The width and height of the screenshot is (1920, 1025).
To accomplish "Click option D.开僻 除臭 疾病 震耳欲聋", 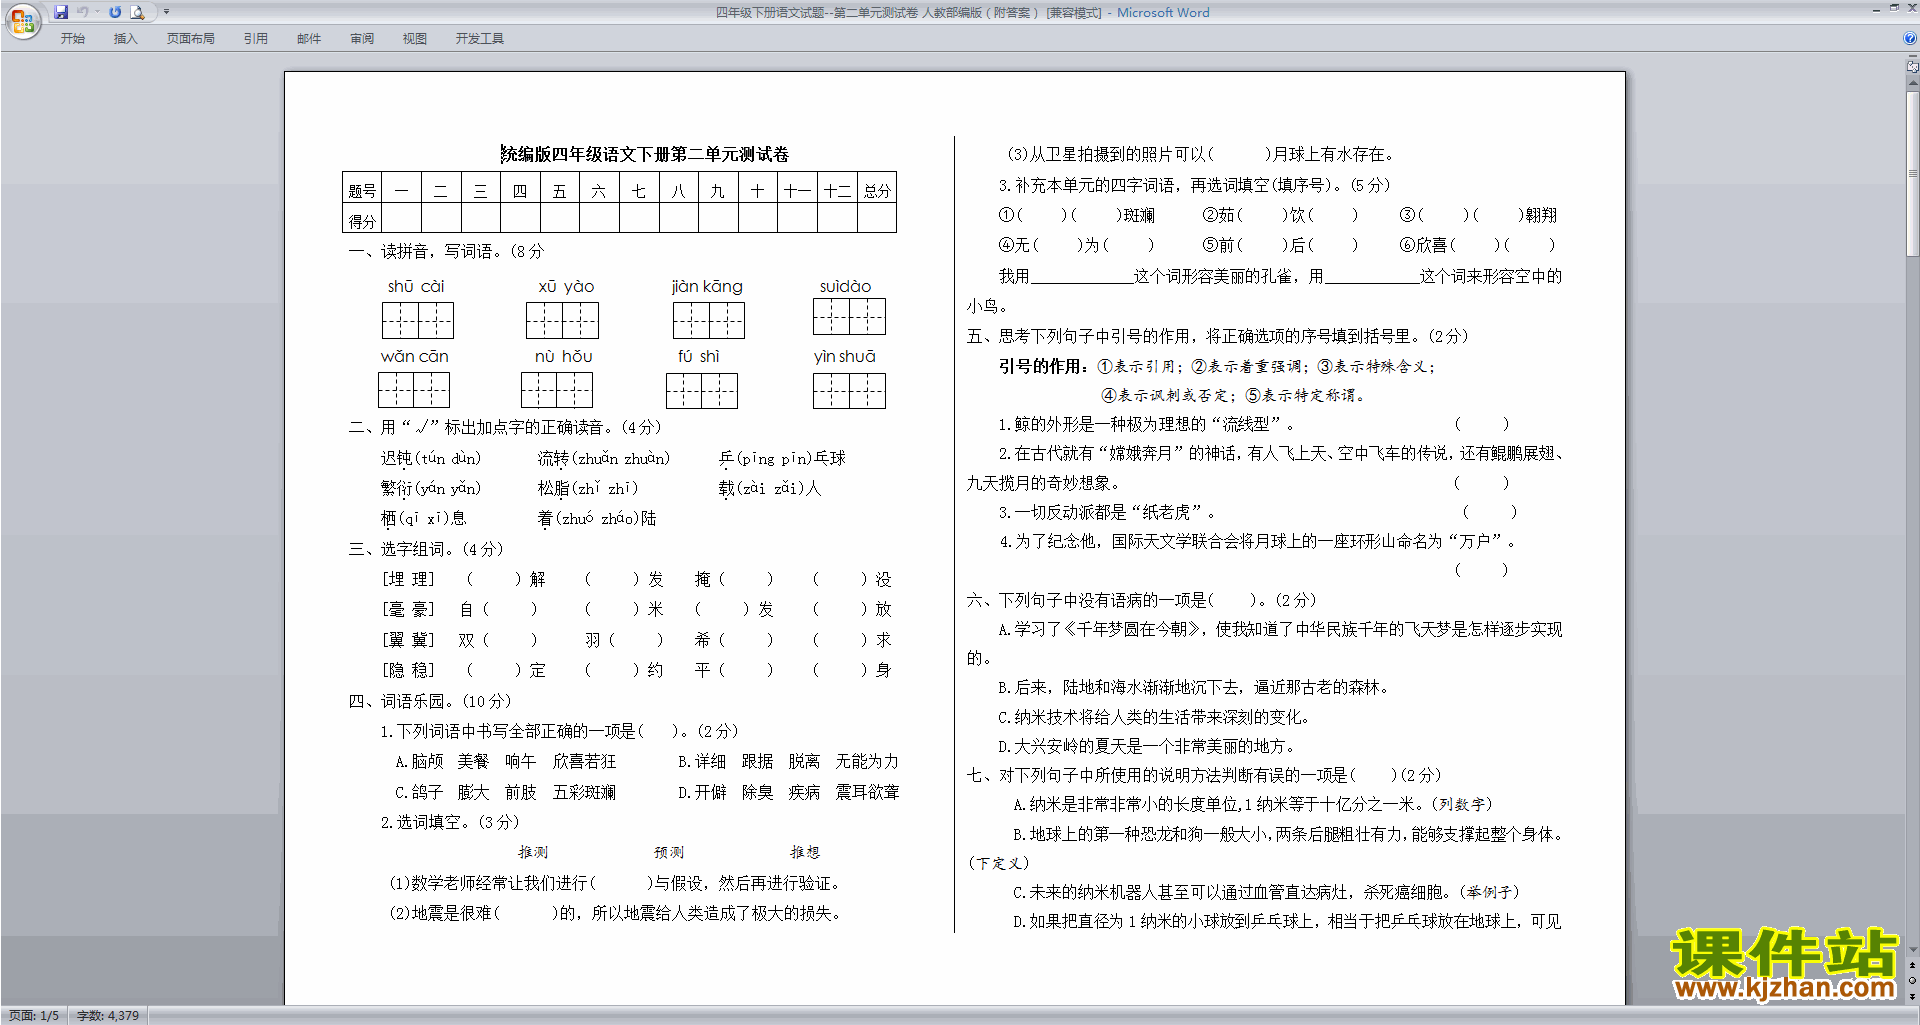I will pyautogui.click(x=789, y=792).
